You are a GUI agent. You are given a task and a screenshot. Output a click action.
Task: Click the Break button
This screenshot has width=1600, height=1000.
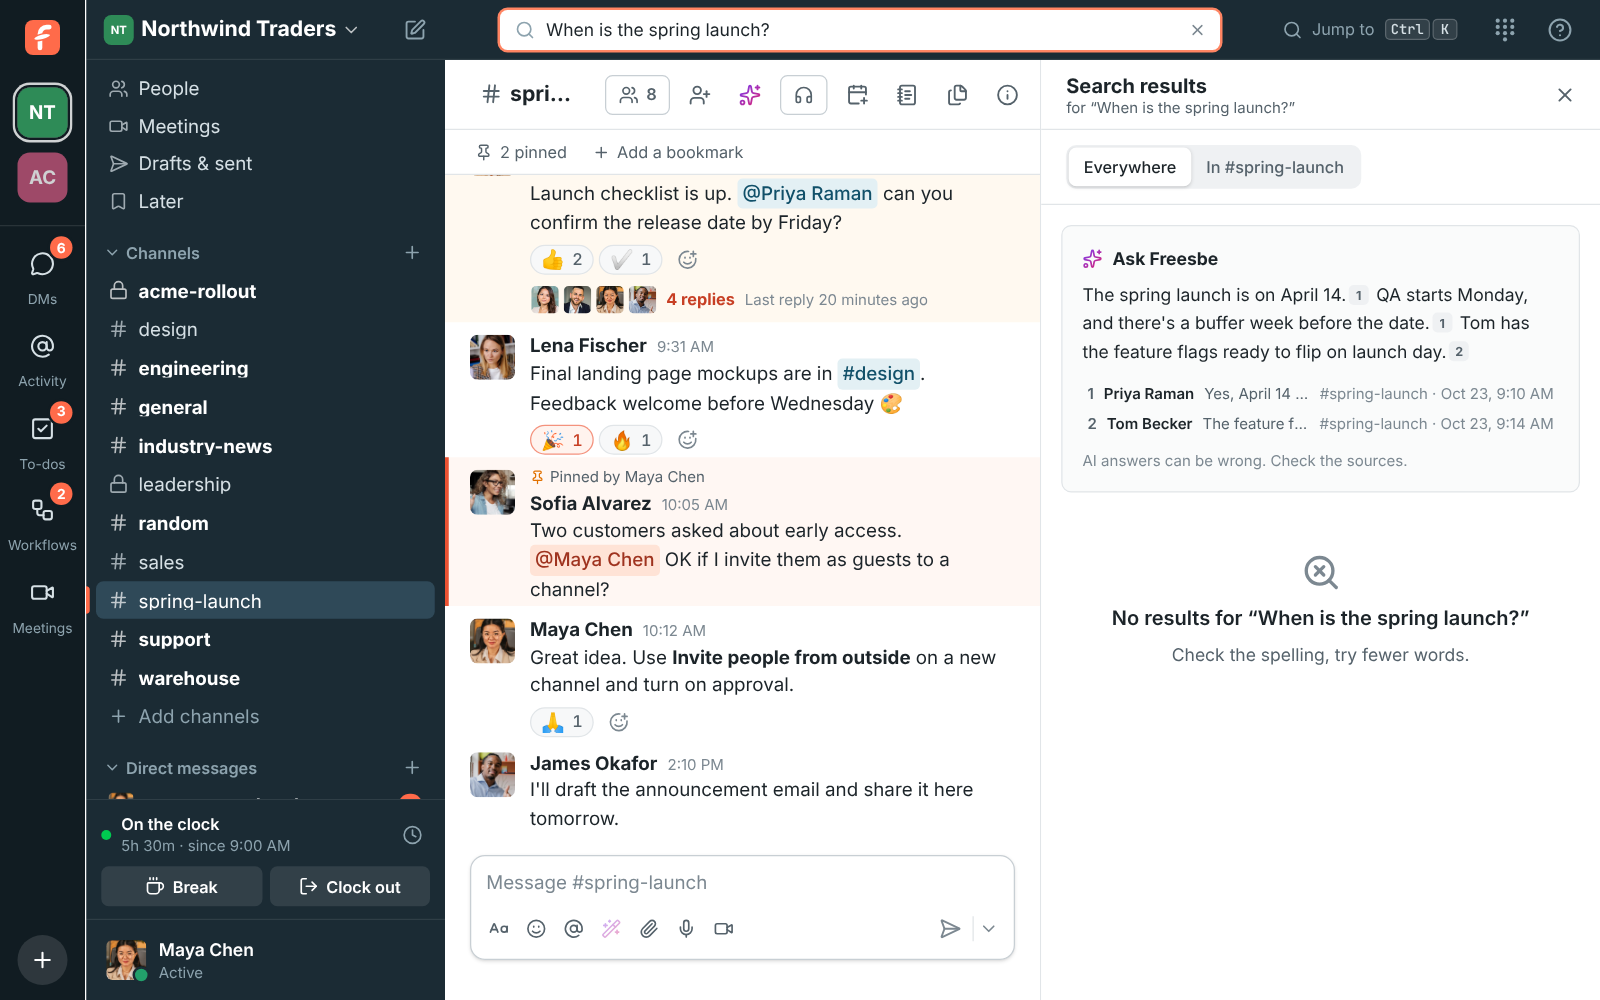pos(182,887)
